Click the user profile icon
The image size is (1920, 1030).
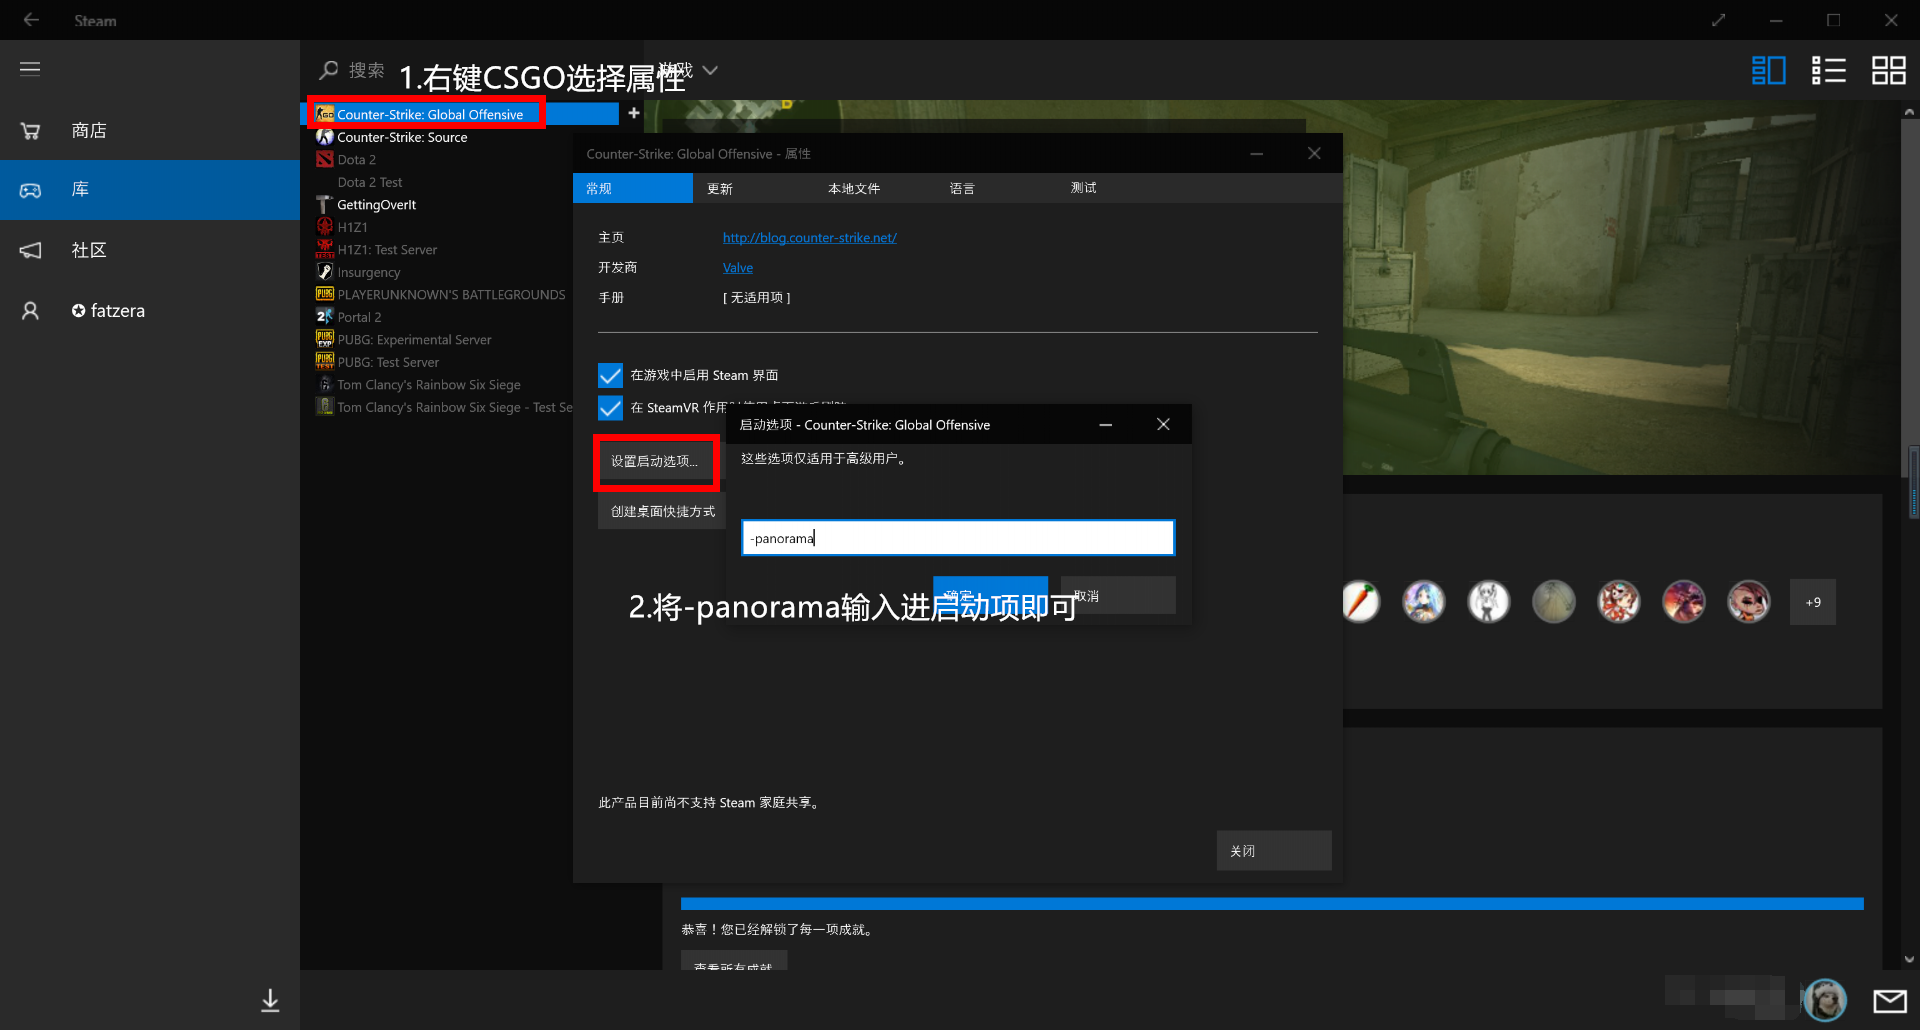coord(30,311)
